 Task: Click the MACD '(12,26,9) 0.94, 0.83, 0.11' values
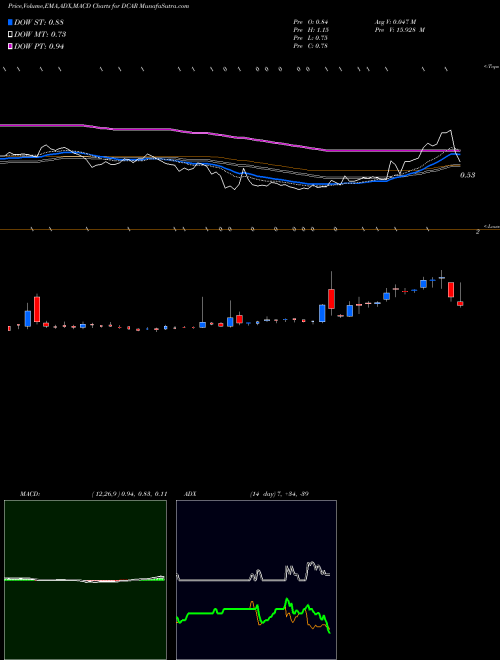pos(129,494)
